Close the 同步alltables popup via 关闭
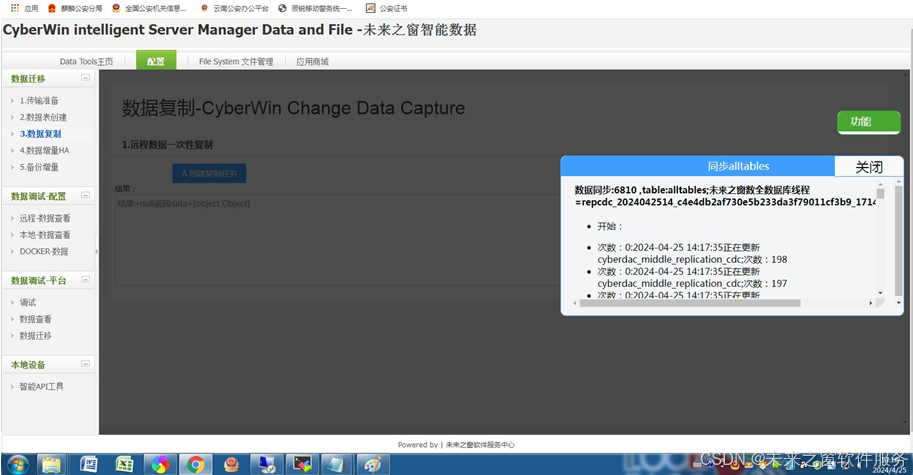Viewport: 913px width, 475px height. click(x=869, y=167)
